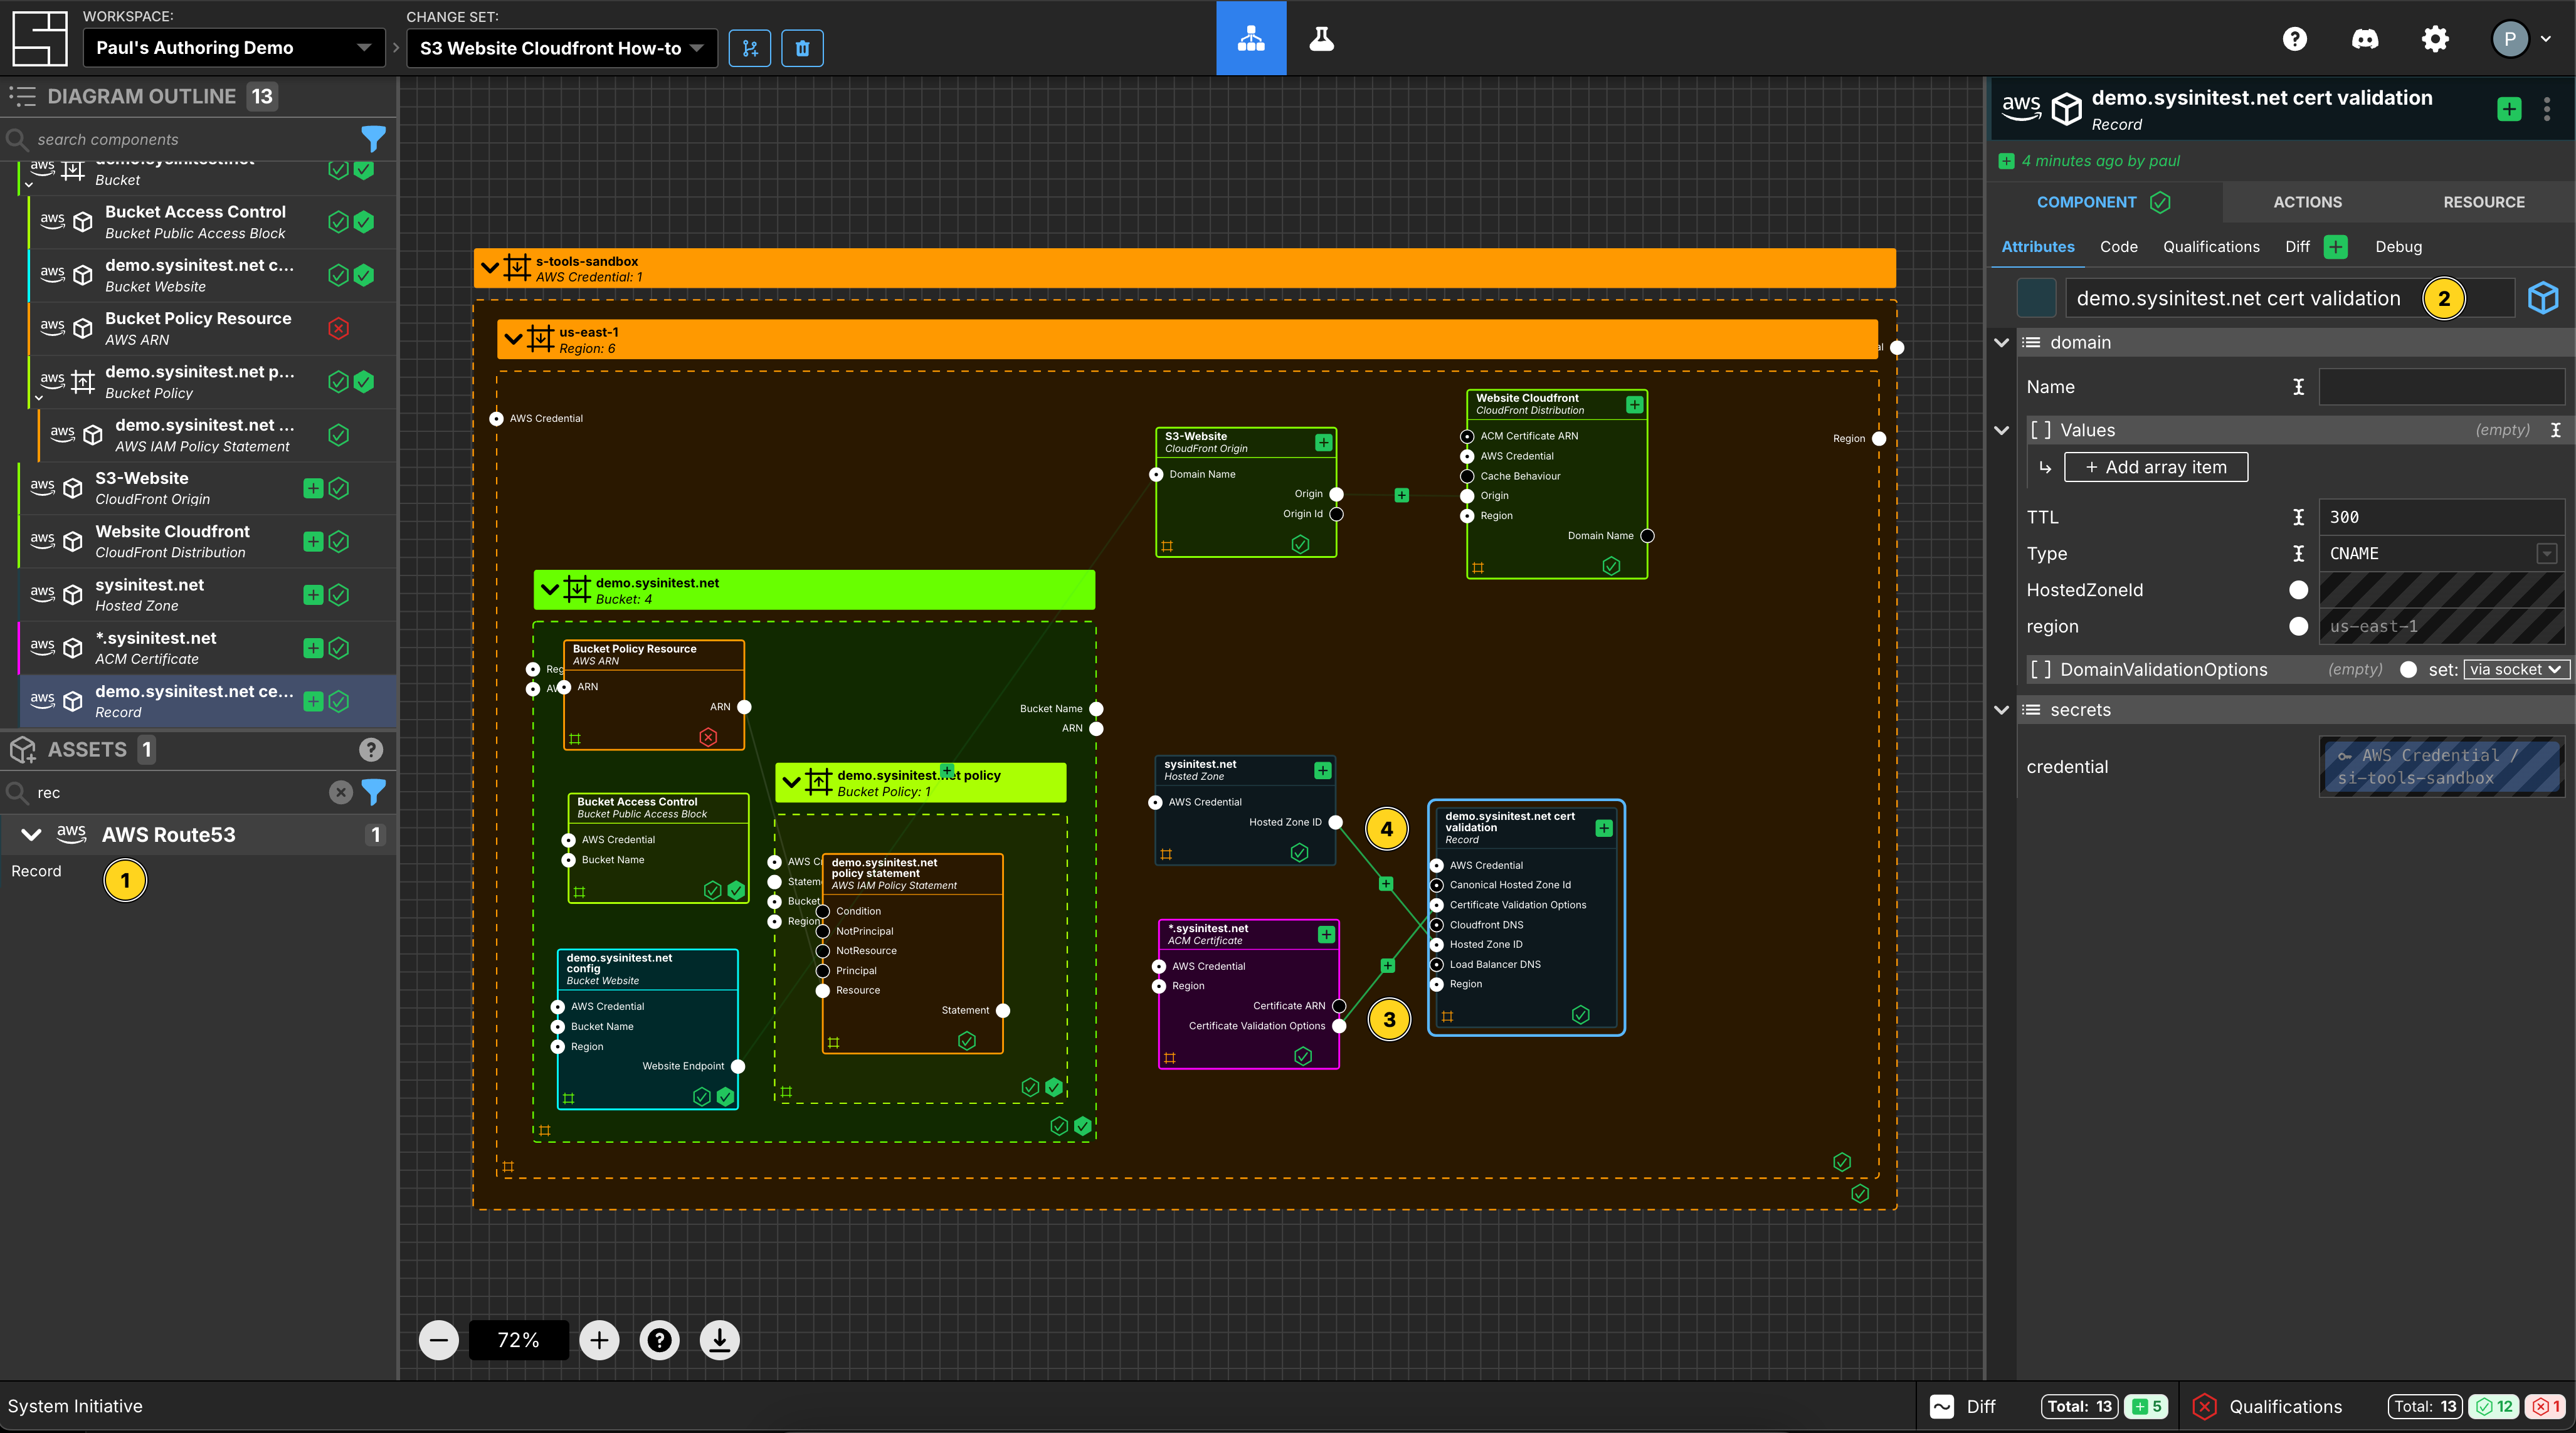The image size is (2576, 1433).
Task: Switch to the Resource tab
Action: pyautogui.click(x=2484, y=202)
